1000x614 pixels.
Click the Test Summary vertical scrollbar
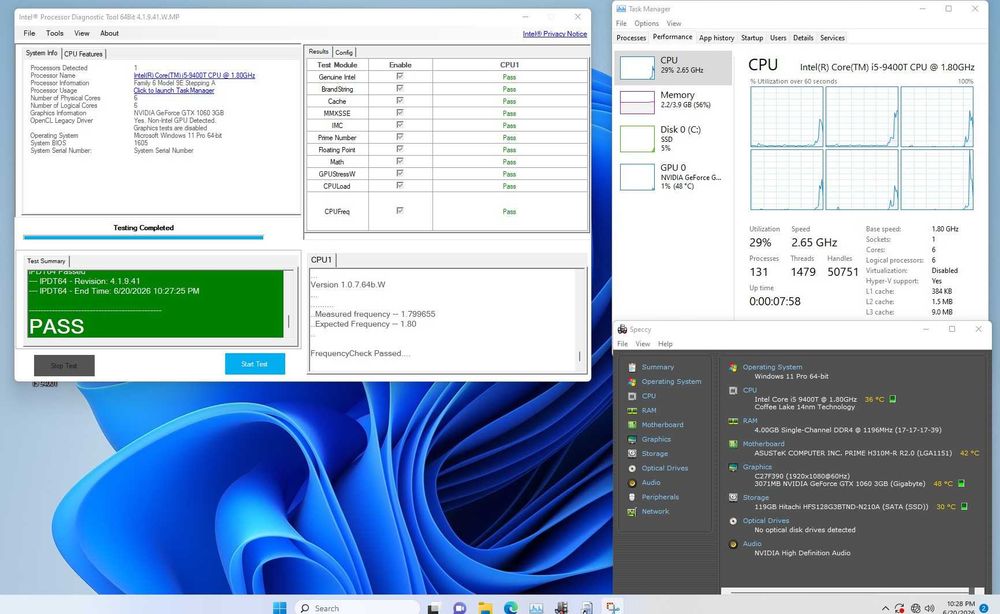pyautogui.click(x=289, y=303)
